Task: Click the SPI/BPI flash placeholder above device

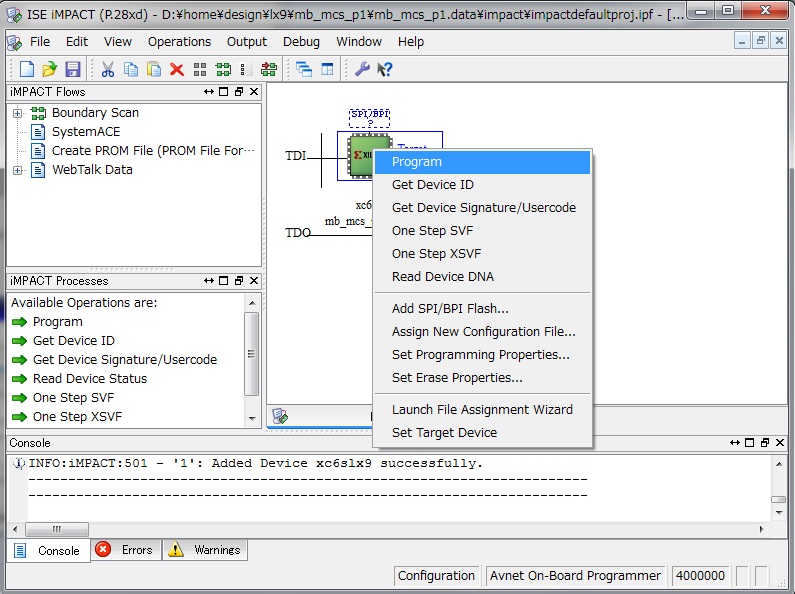Action: pyautogui.click(x=370, y=118)
